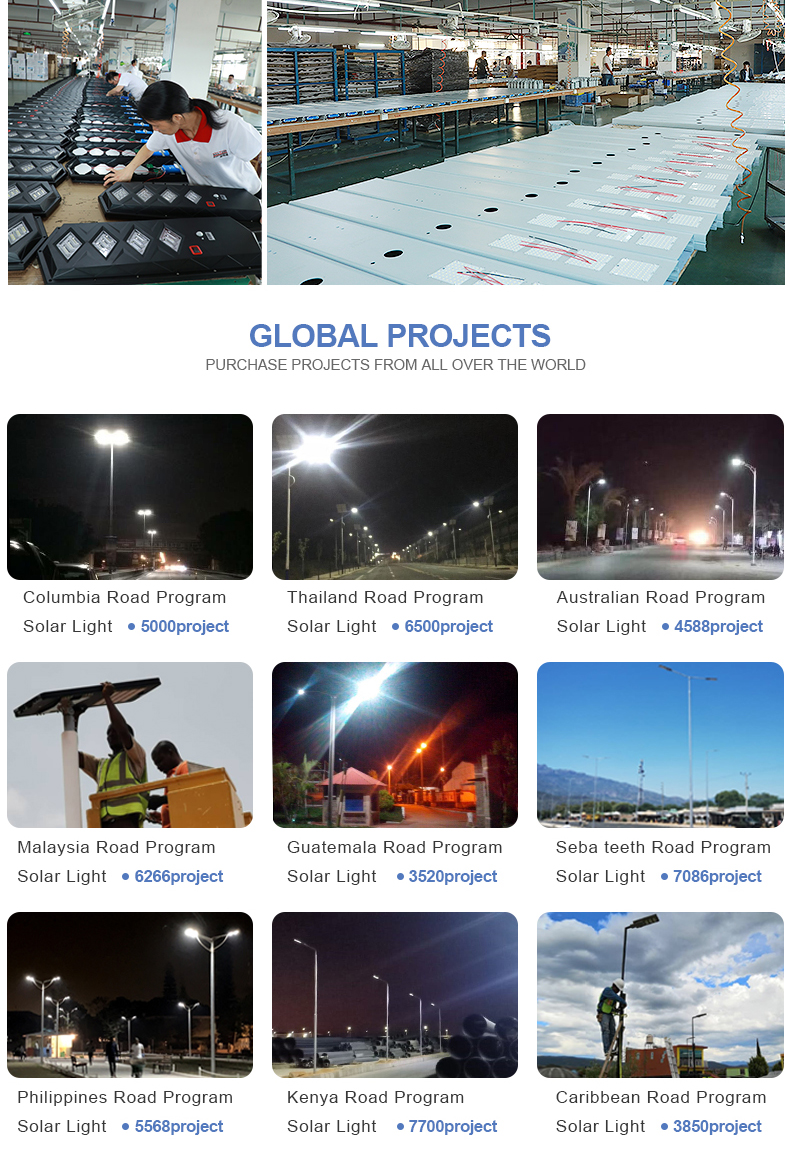Click the Thailand Road Program title
This screenshot has height=1151, width=790.
coord(385,598)
